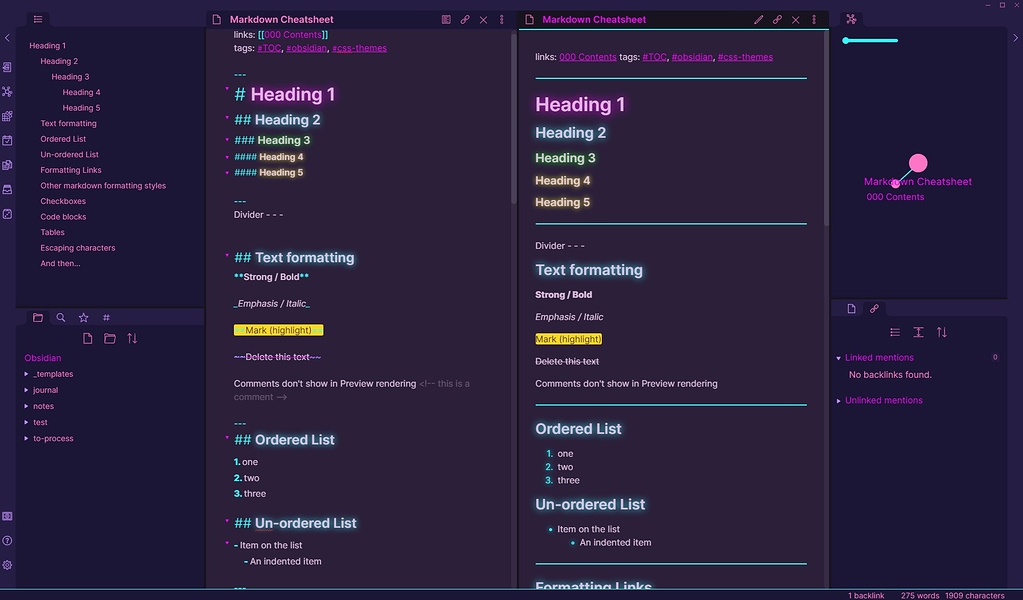This screenshot has width=1023, height=600.
Task: Select the tags pane icon (#) in sidebar
Action: [106, 317]
